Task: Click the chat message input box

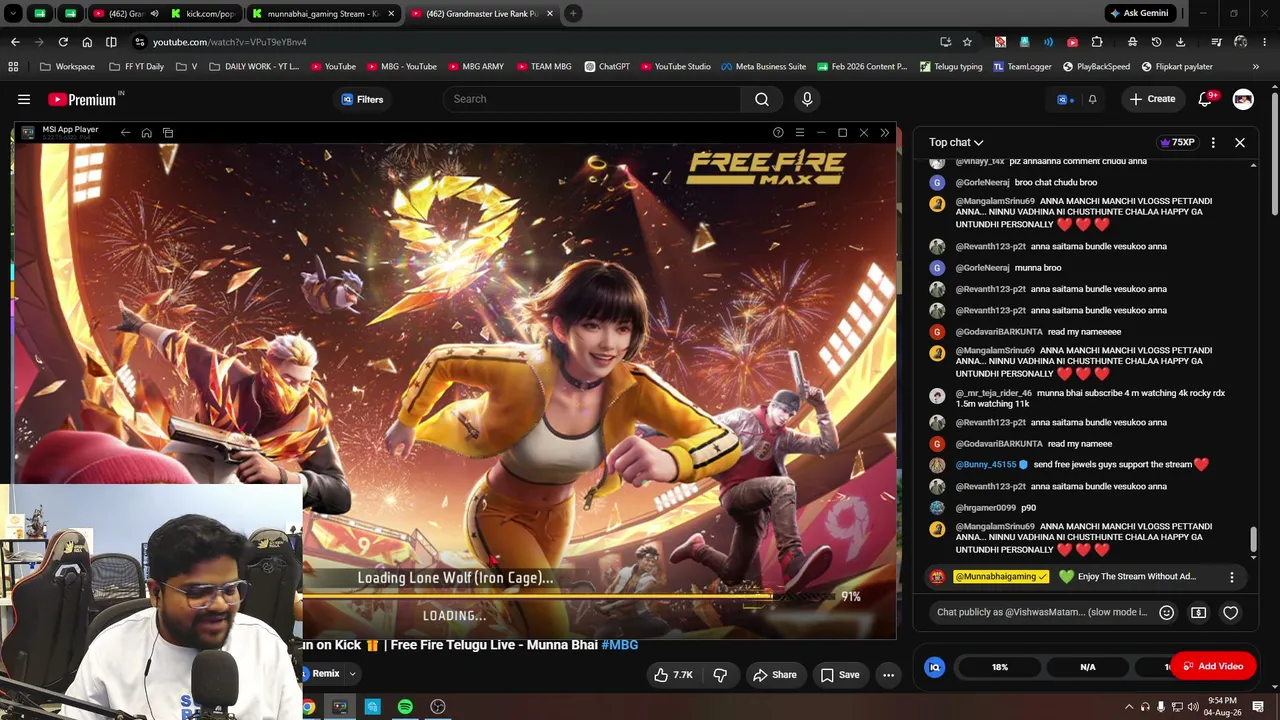Action: 1042,612
